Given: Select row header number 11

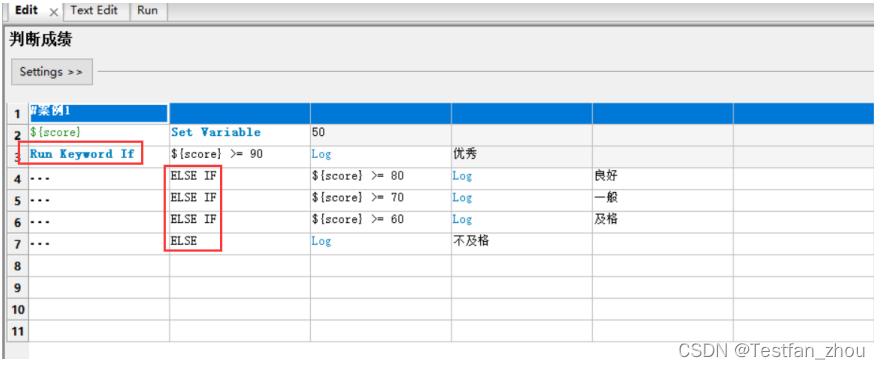Looking at the screenshot, I should (17, 331).
